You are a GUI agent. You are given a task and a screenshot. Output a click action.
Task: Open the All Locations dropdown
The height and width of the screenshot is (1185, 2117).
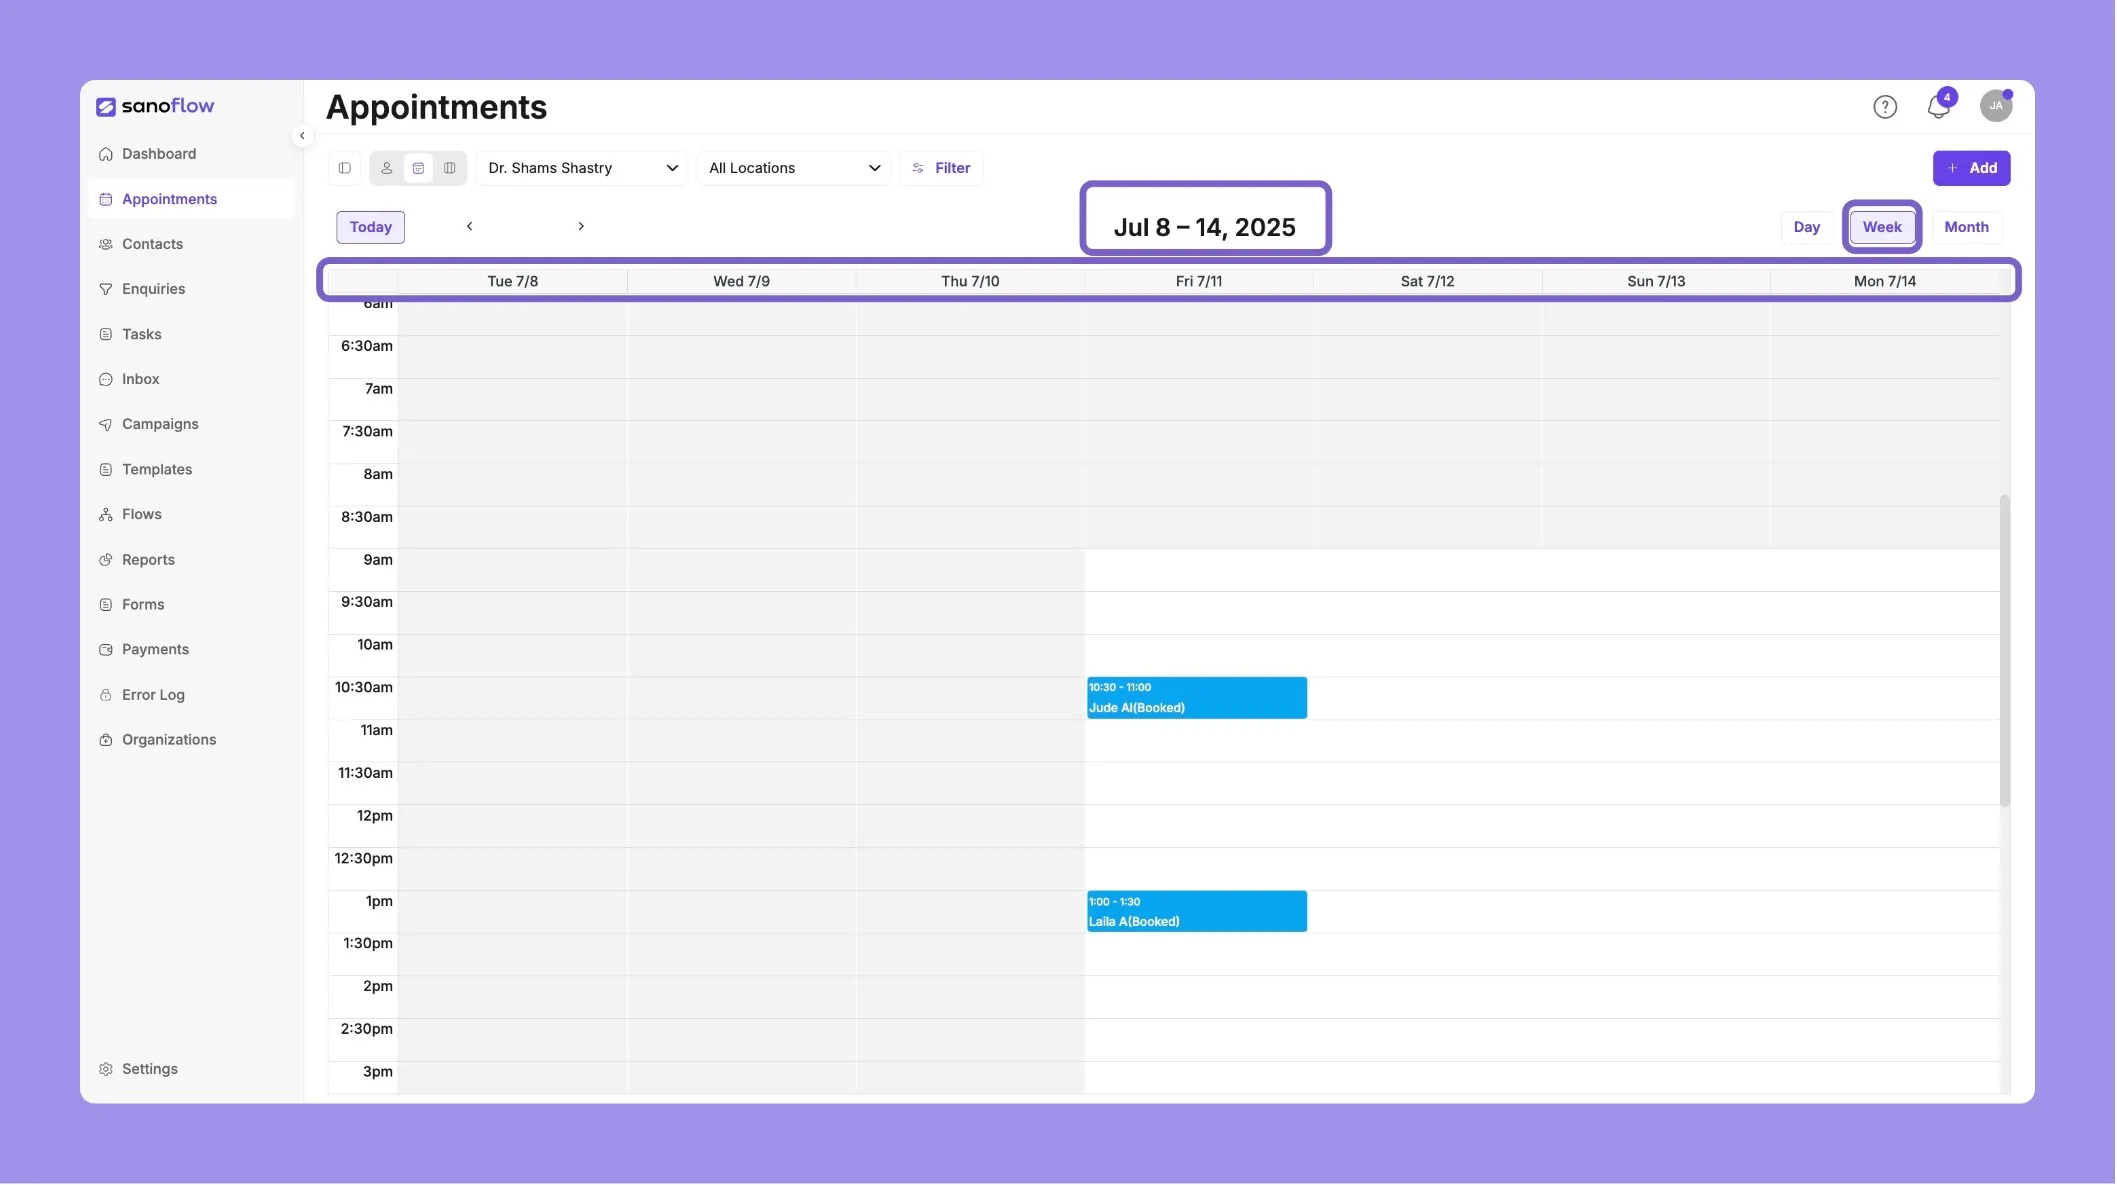pyautogui.click(x=794, y=168)
